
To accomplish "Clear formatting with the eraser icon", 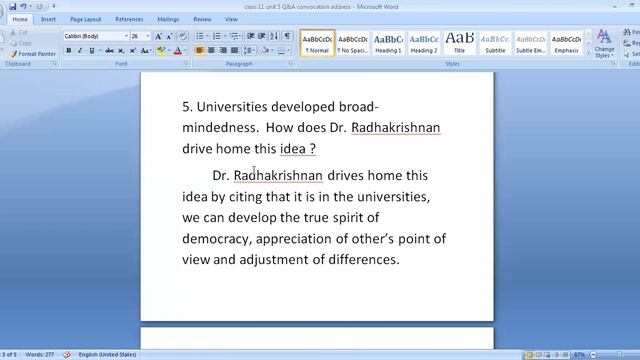I will point(182,36).
